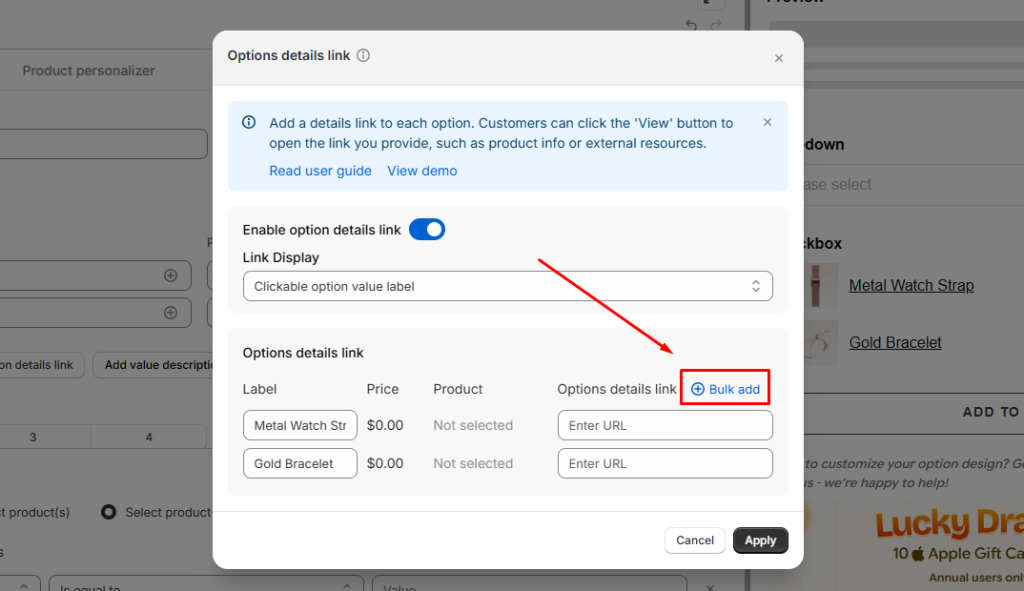This screenshot has height=591, width=1024.
Task: Open the Link Display dropdown
Action: 507,286
